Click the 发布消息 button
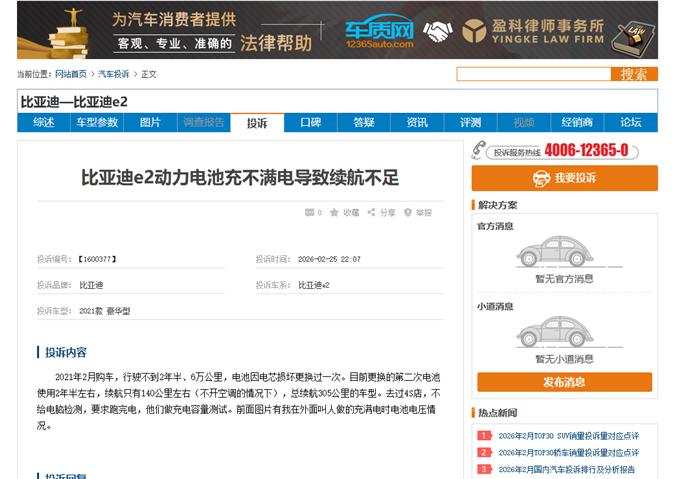 564,382
